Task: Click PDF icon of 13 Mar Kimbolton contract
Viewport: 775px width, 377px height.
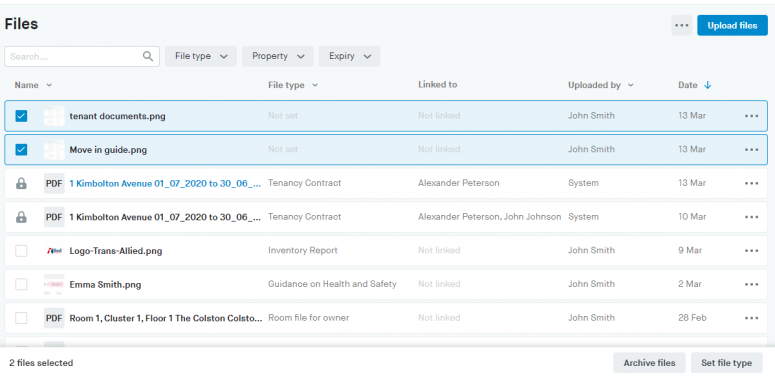Action: [x=54, y=183]
